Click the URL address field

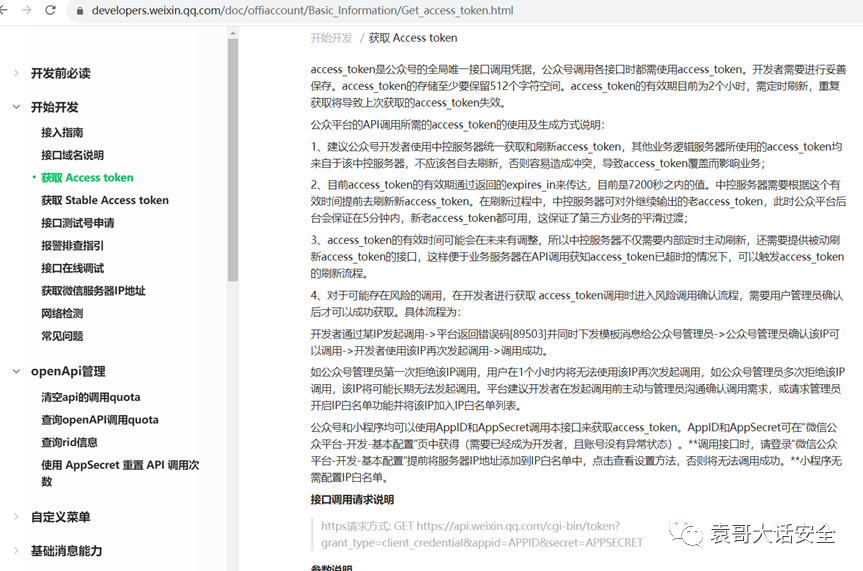302,10
